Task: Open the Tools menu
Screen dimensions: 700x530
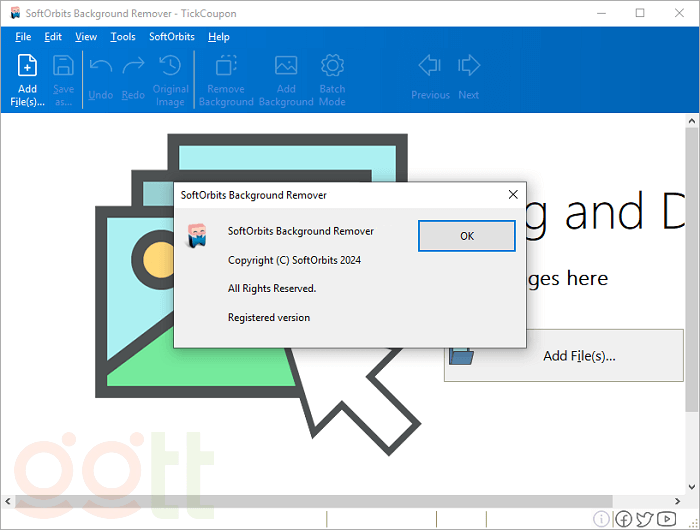Action: 123,37
